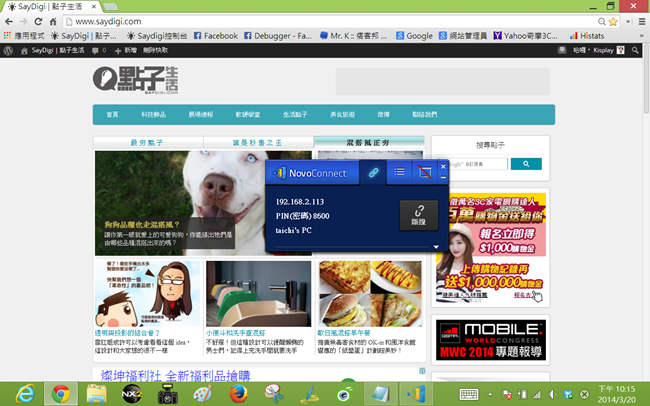Open the NovoConnect connection (link) tab
Viewport: 650px width, 406px height.
373,172
